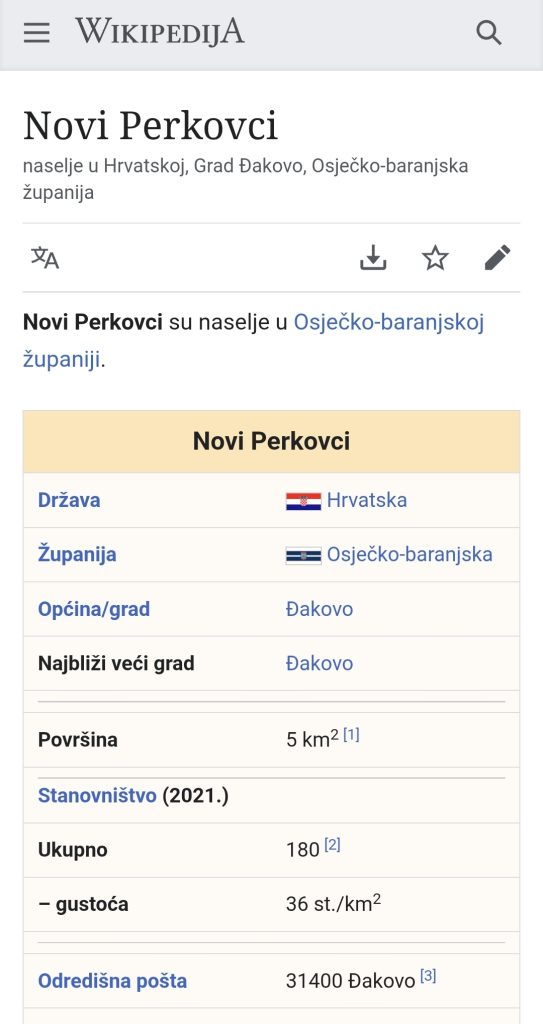Open the hamburger main menu
Image resolution: width=543 pixels, height=1024 pixels.
pyautogui.click(x=37, y=32)
